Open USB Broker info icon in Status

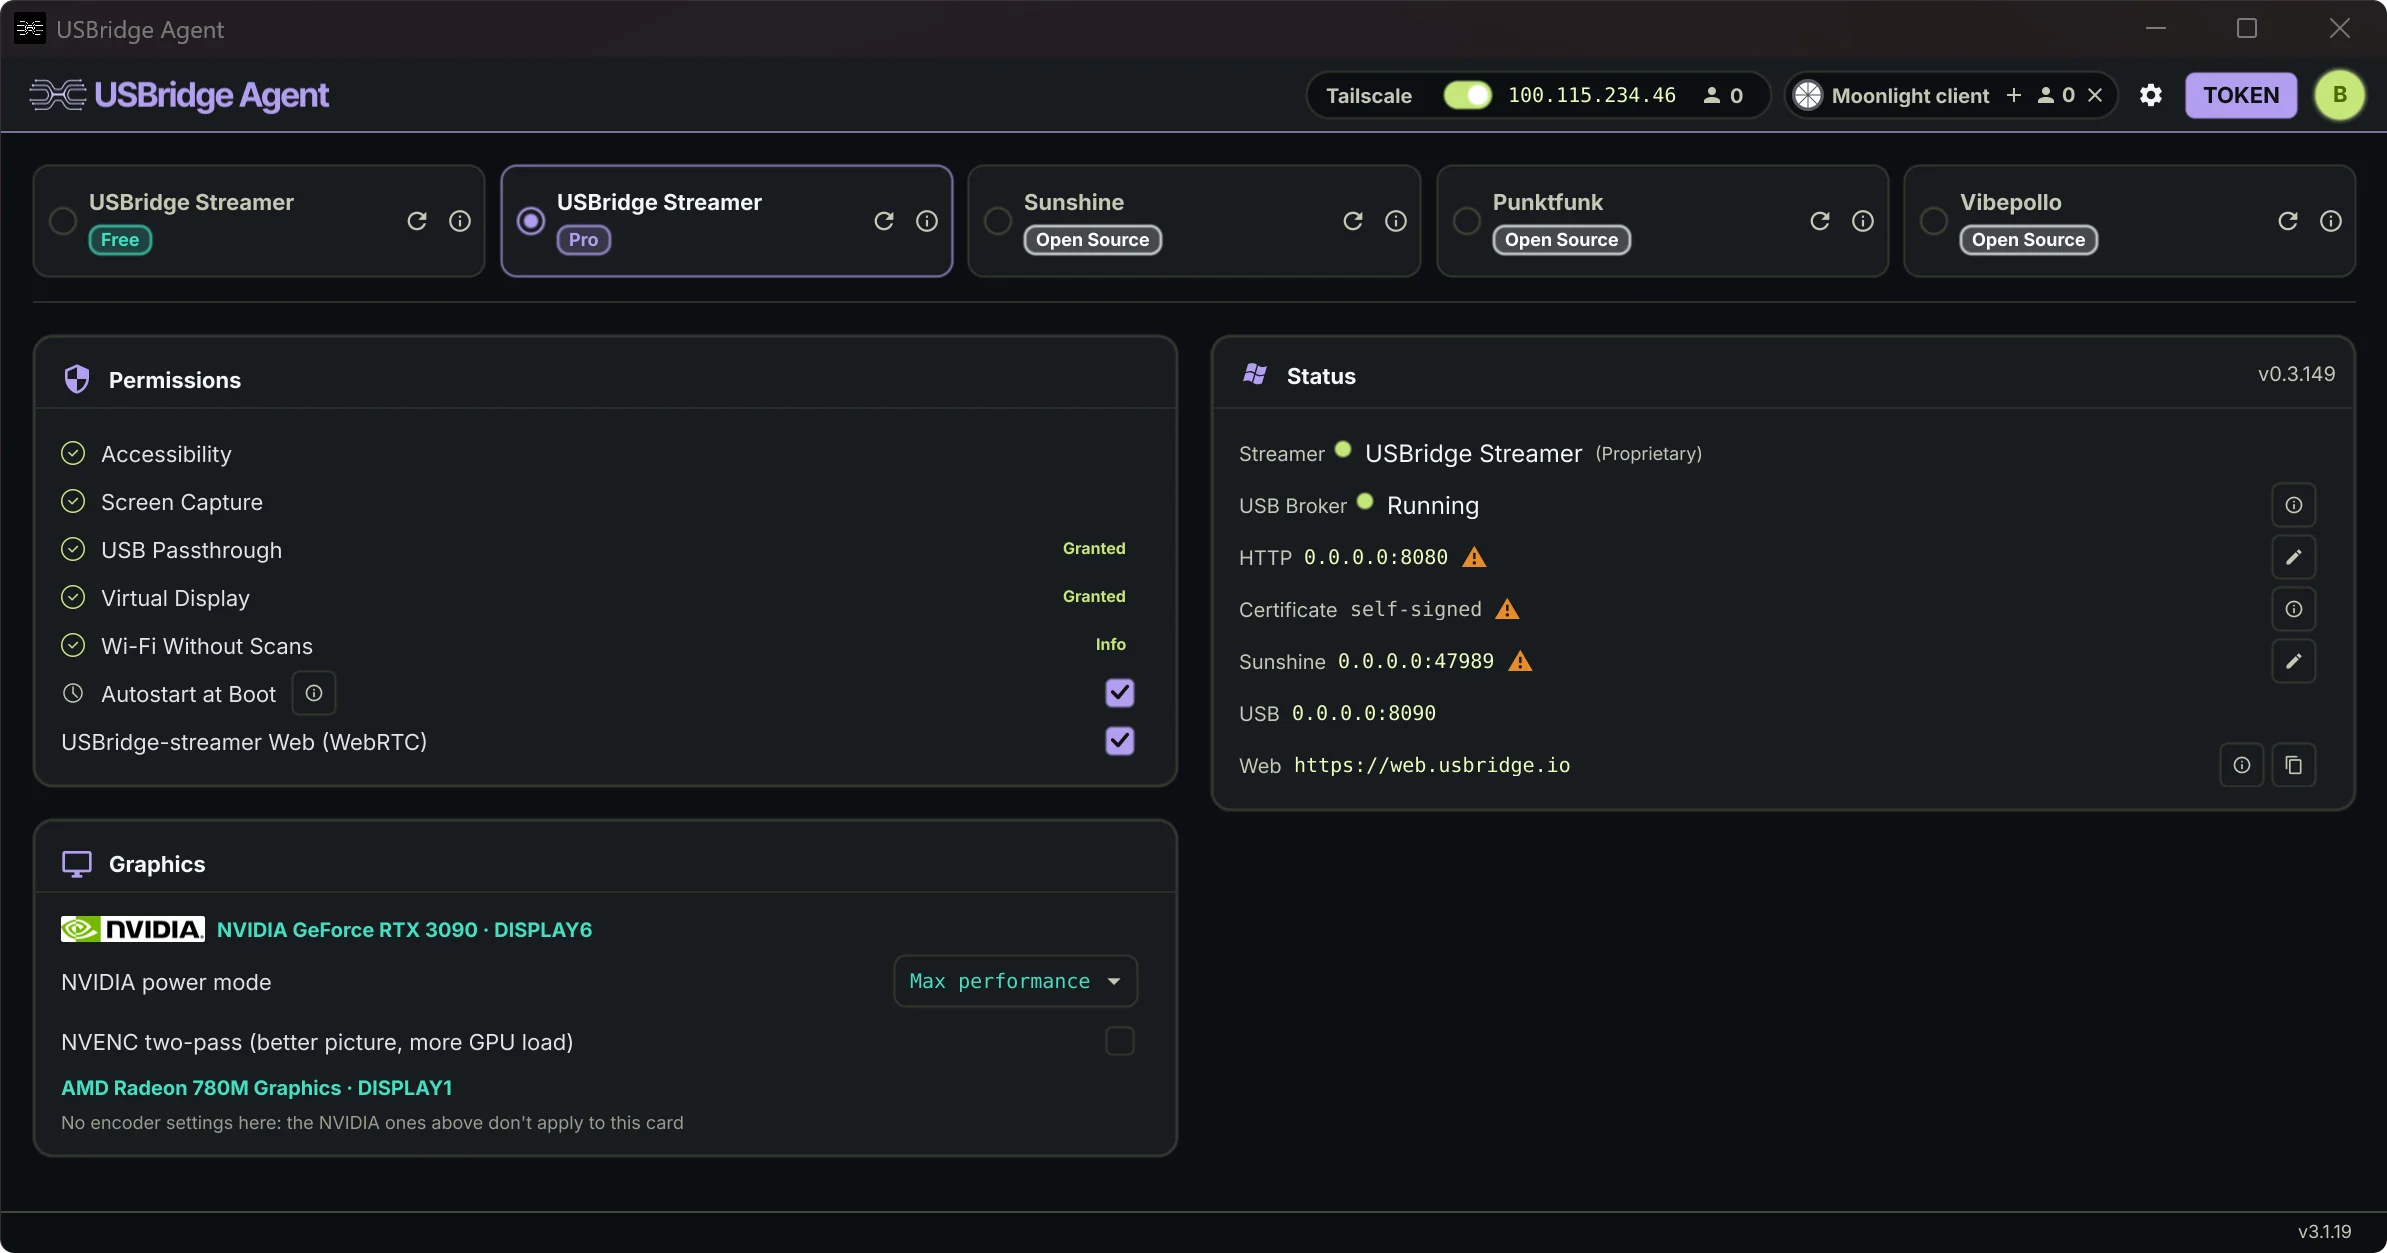click(2294, 505)
